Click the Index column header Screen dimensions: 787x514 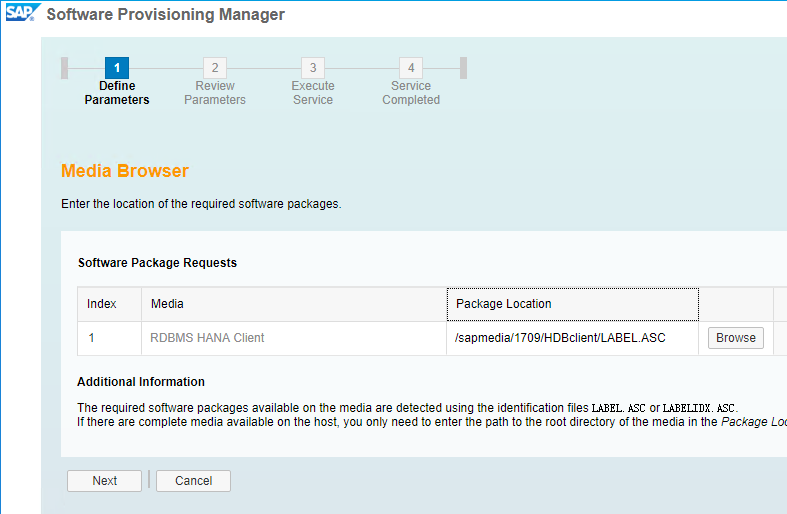click(109, 304)
